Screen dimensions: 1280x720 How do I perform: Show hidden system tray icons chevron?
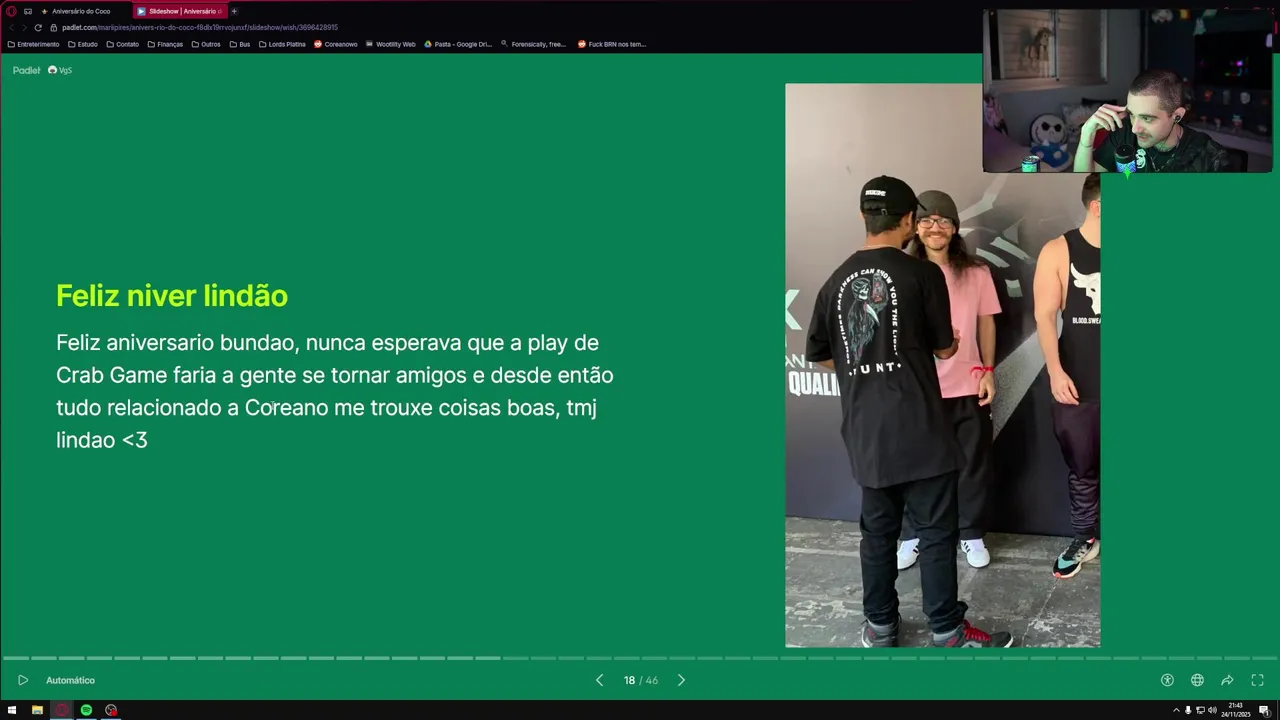1176,710
